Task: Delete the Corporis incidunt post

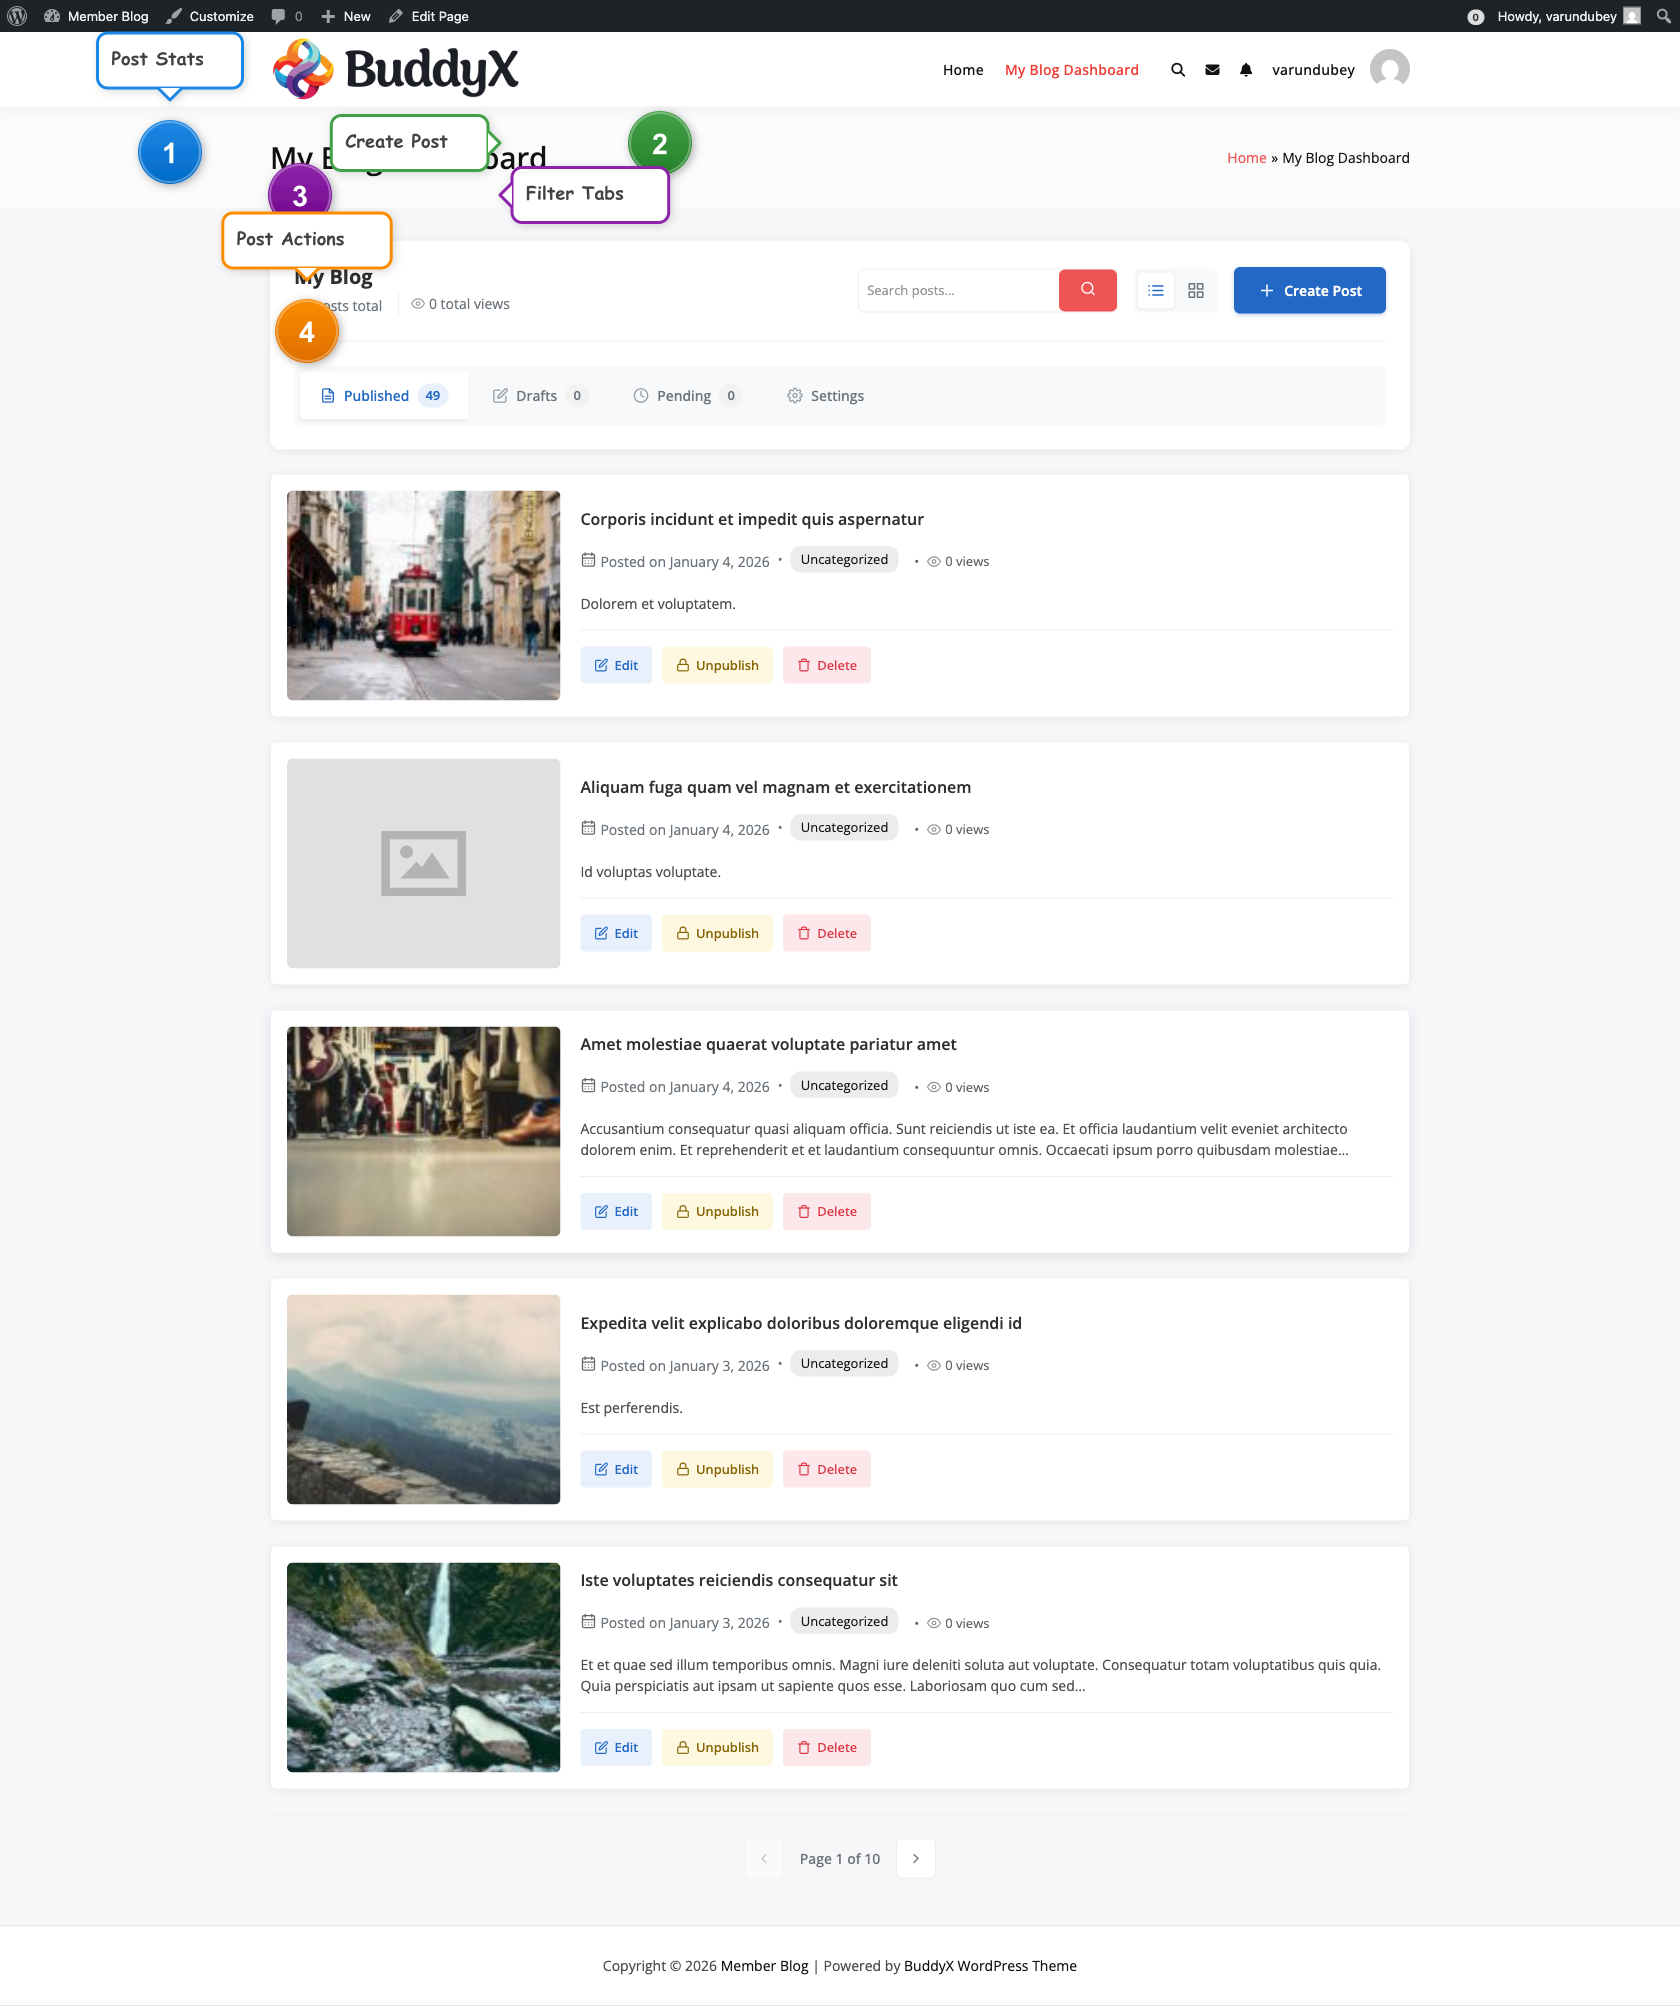Action: [827, 665]
